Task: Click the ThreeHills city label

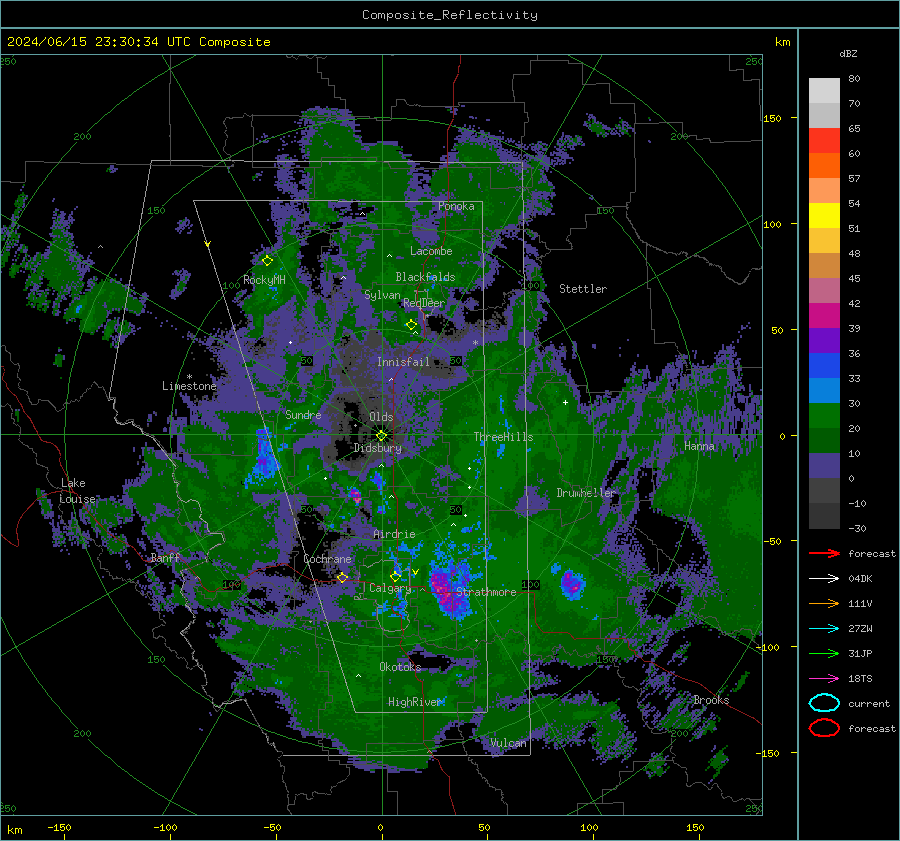Action: [x=503, y=437]
